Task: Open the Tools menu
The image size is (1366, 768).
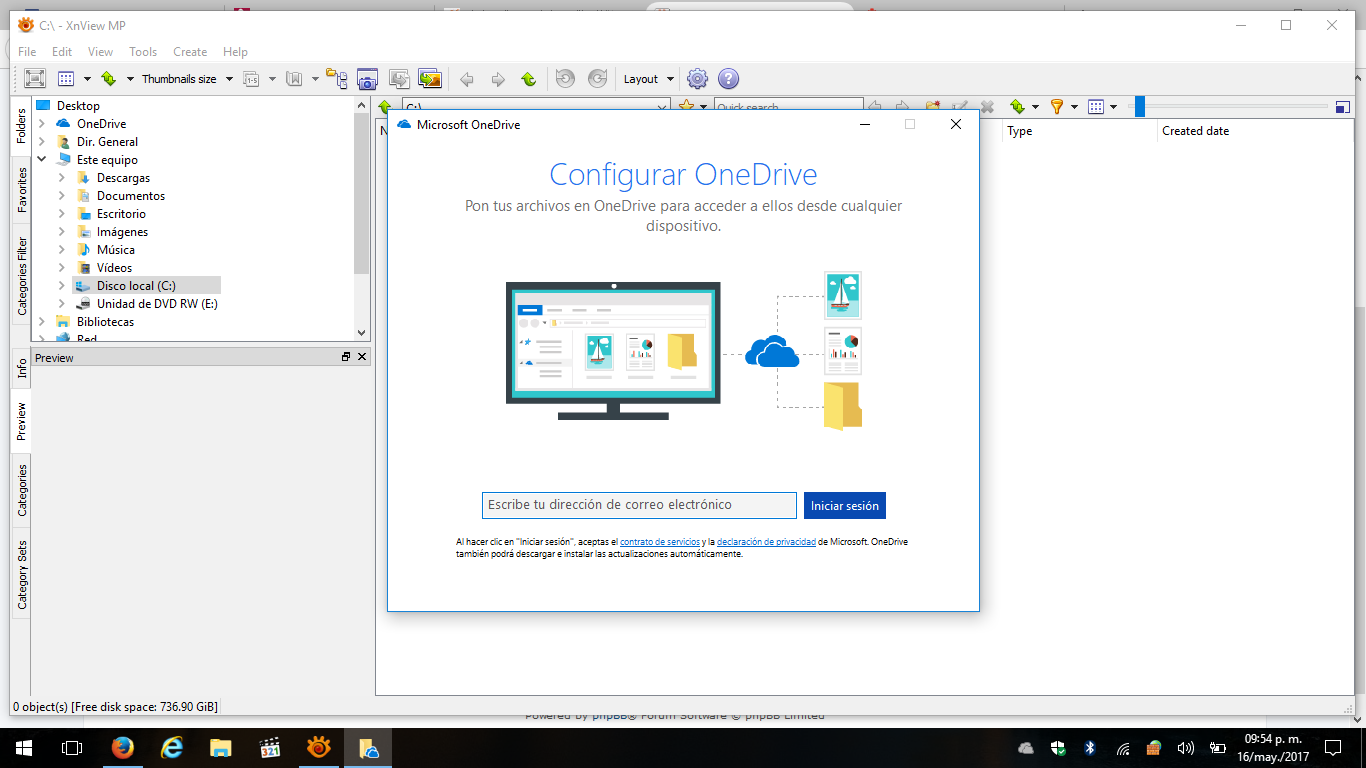Action: click(143, 52)
